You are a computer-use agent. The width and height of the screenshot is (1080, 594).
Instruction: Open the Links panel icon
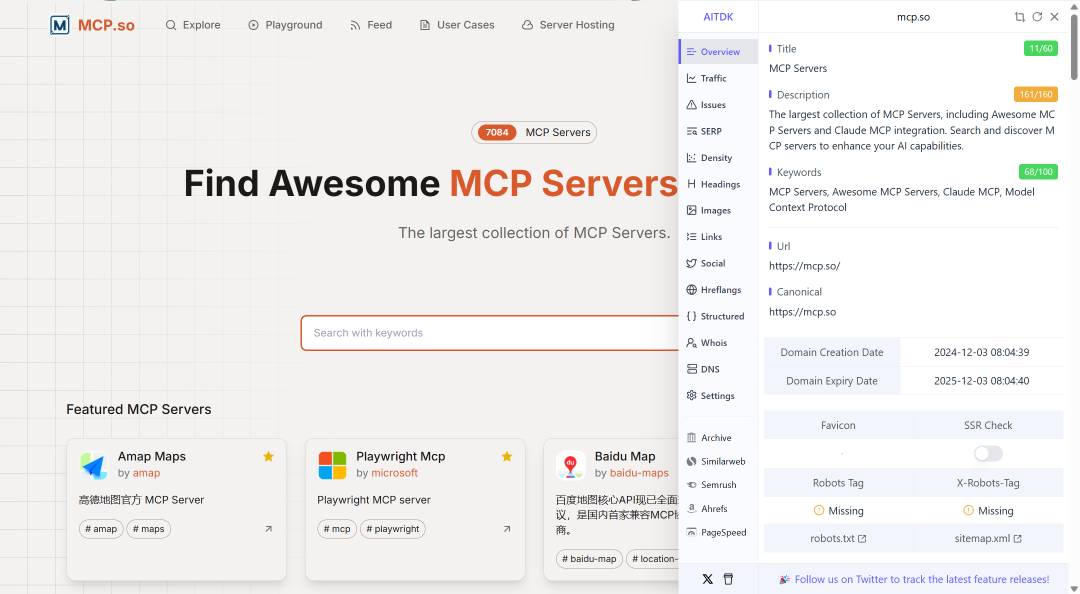[692, 236]
